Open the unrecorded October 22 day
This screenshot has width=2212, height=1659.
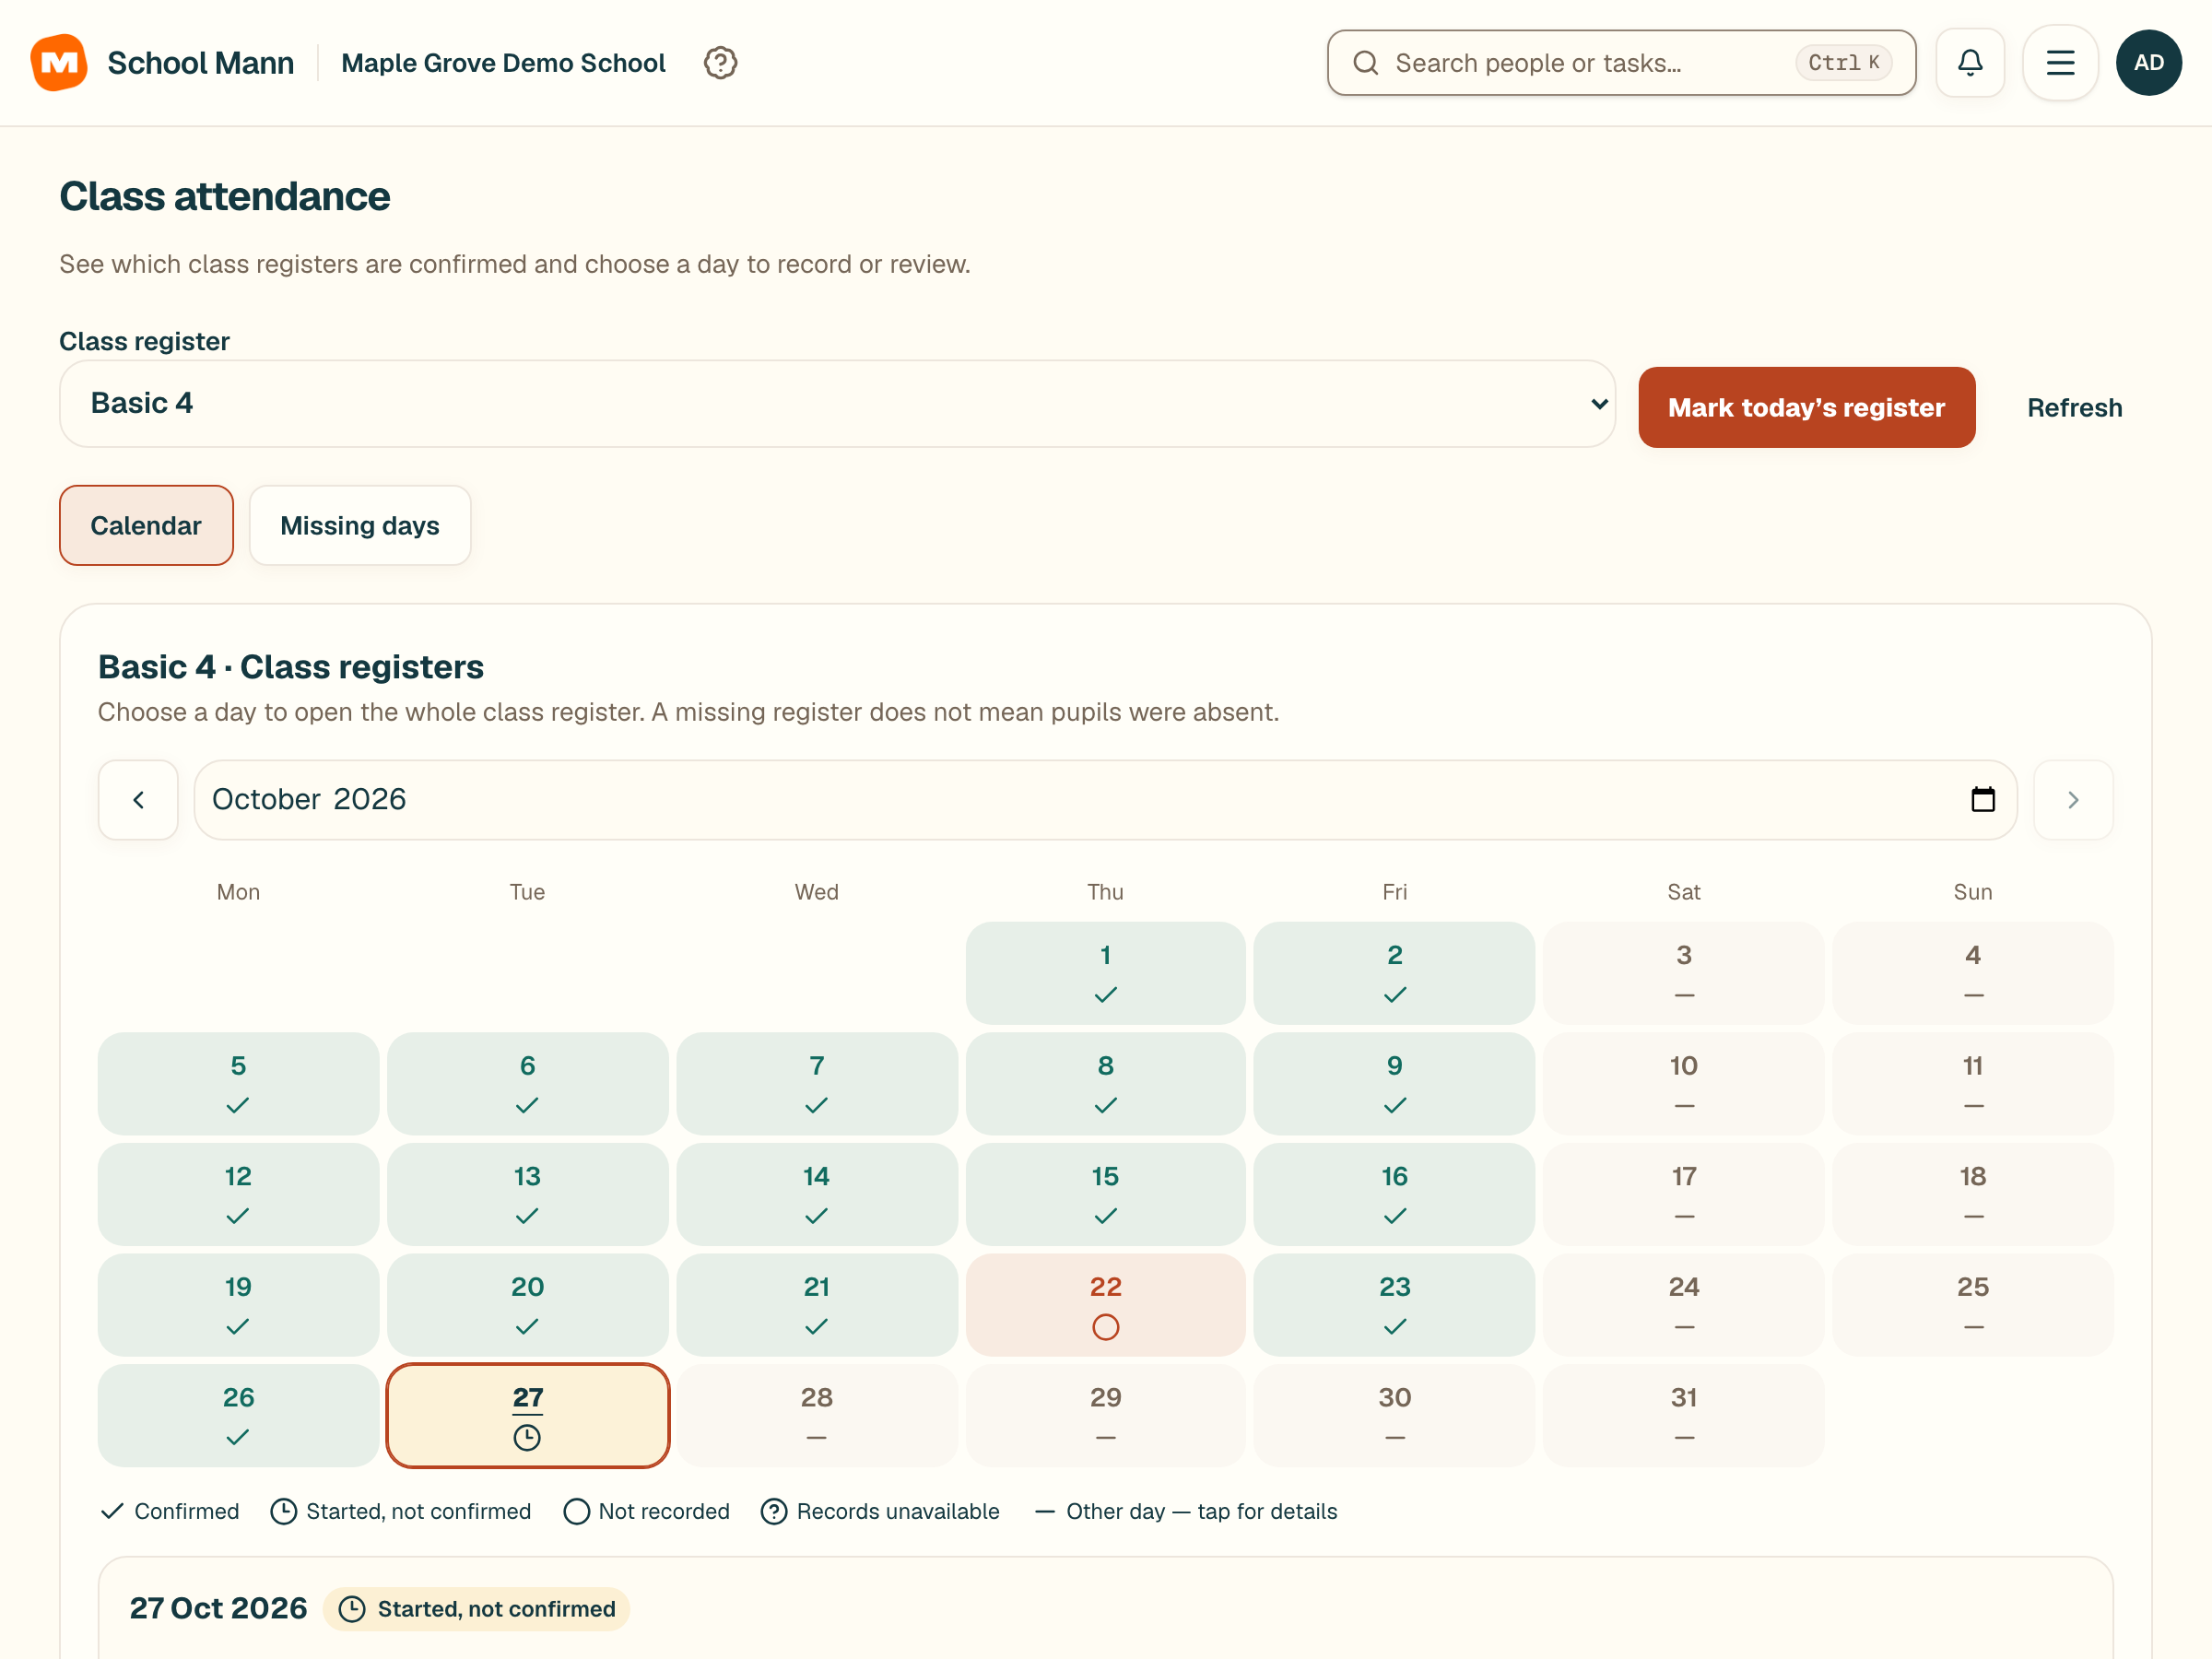click(1105, 1305)
